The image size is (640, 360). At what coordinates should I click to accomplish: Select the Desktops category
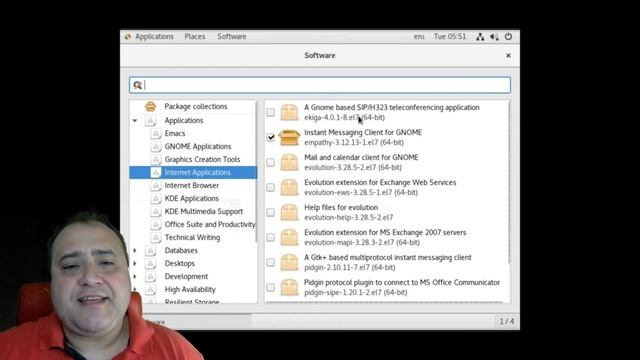click(180, 263)
